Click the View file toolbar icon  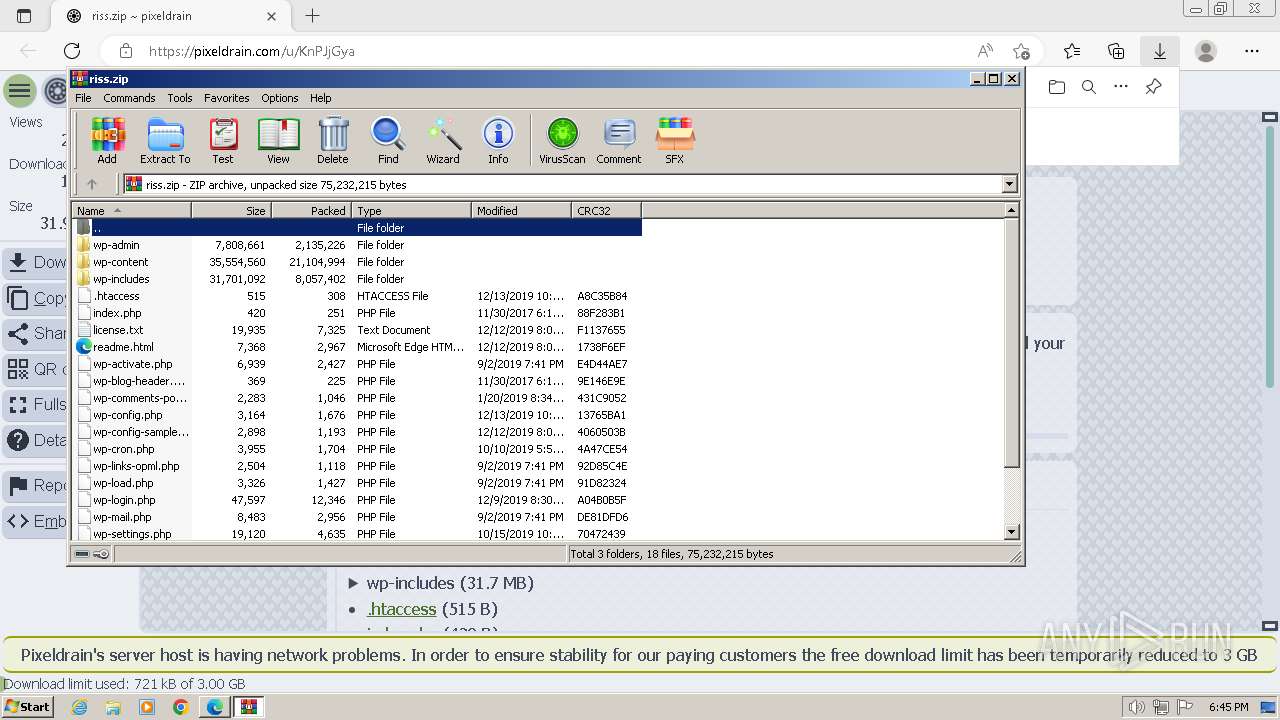278,140
